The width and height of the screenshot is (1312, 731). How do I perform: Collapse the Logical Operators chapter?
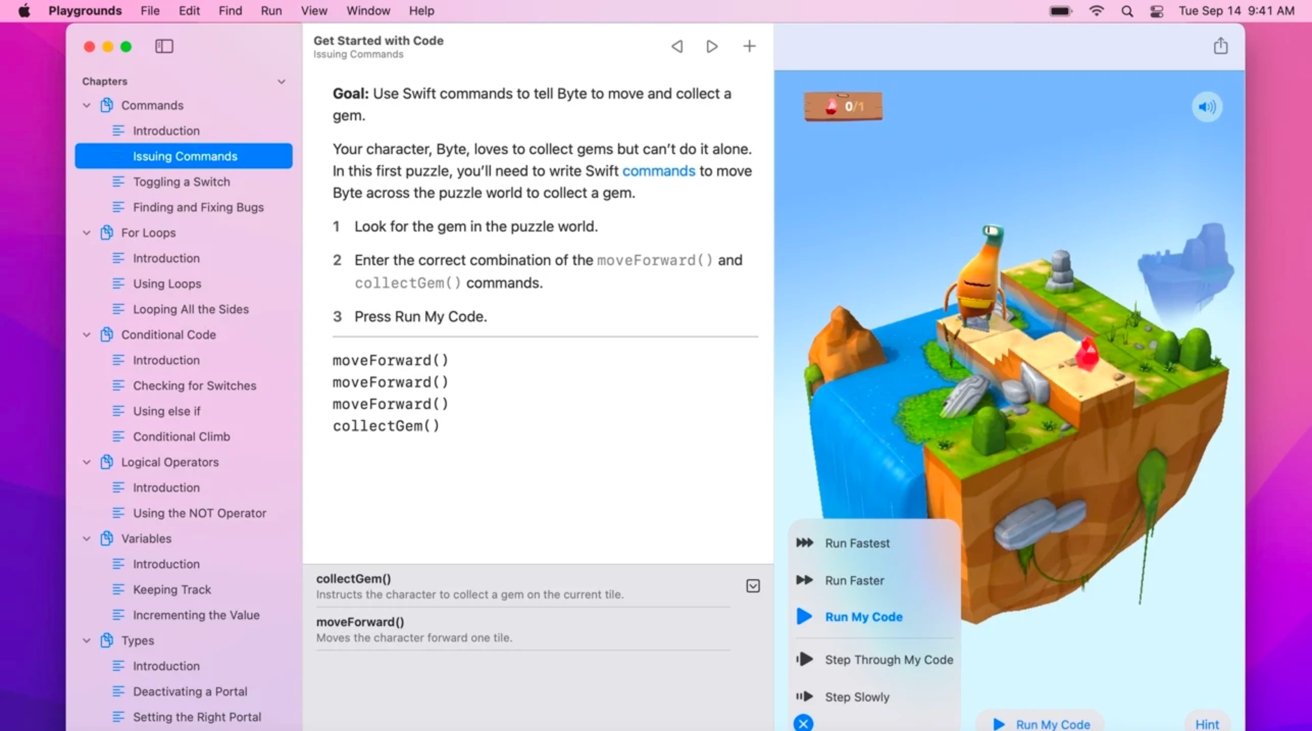tap(87, 463)
